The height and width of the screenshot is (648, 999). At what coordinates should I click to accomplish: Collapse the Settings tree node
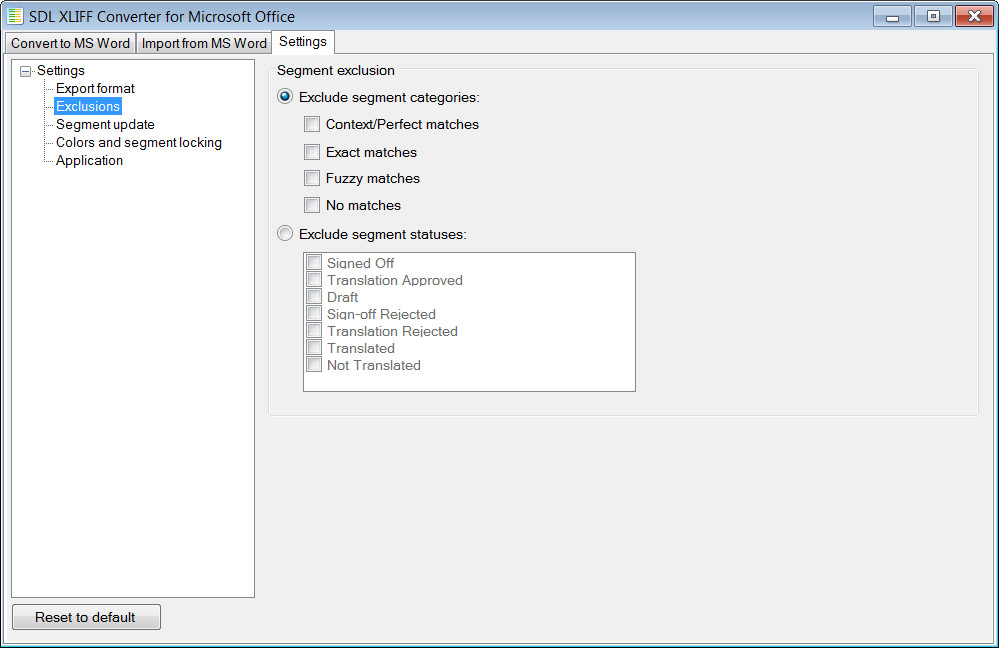coord(25,71)
